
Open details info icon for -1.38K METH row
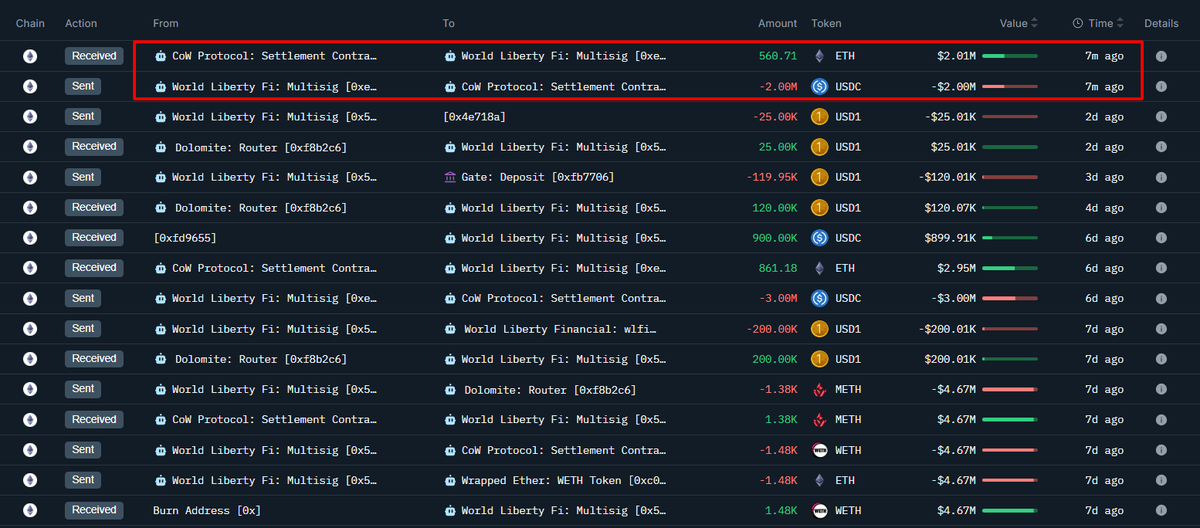click(1161, 389)
